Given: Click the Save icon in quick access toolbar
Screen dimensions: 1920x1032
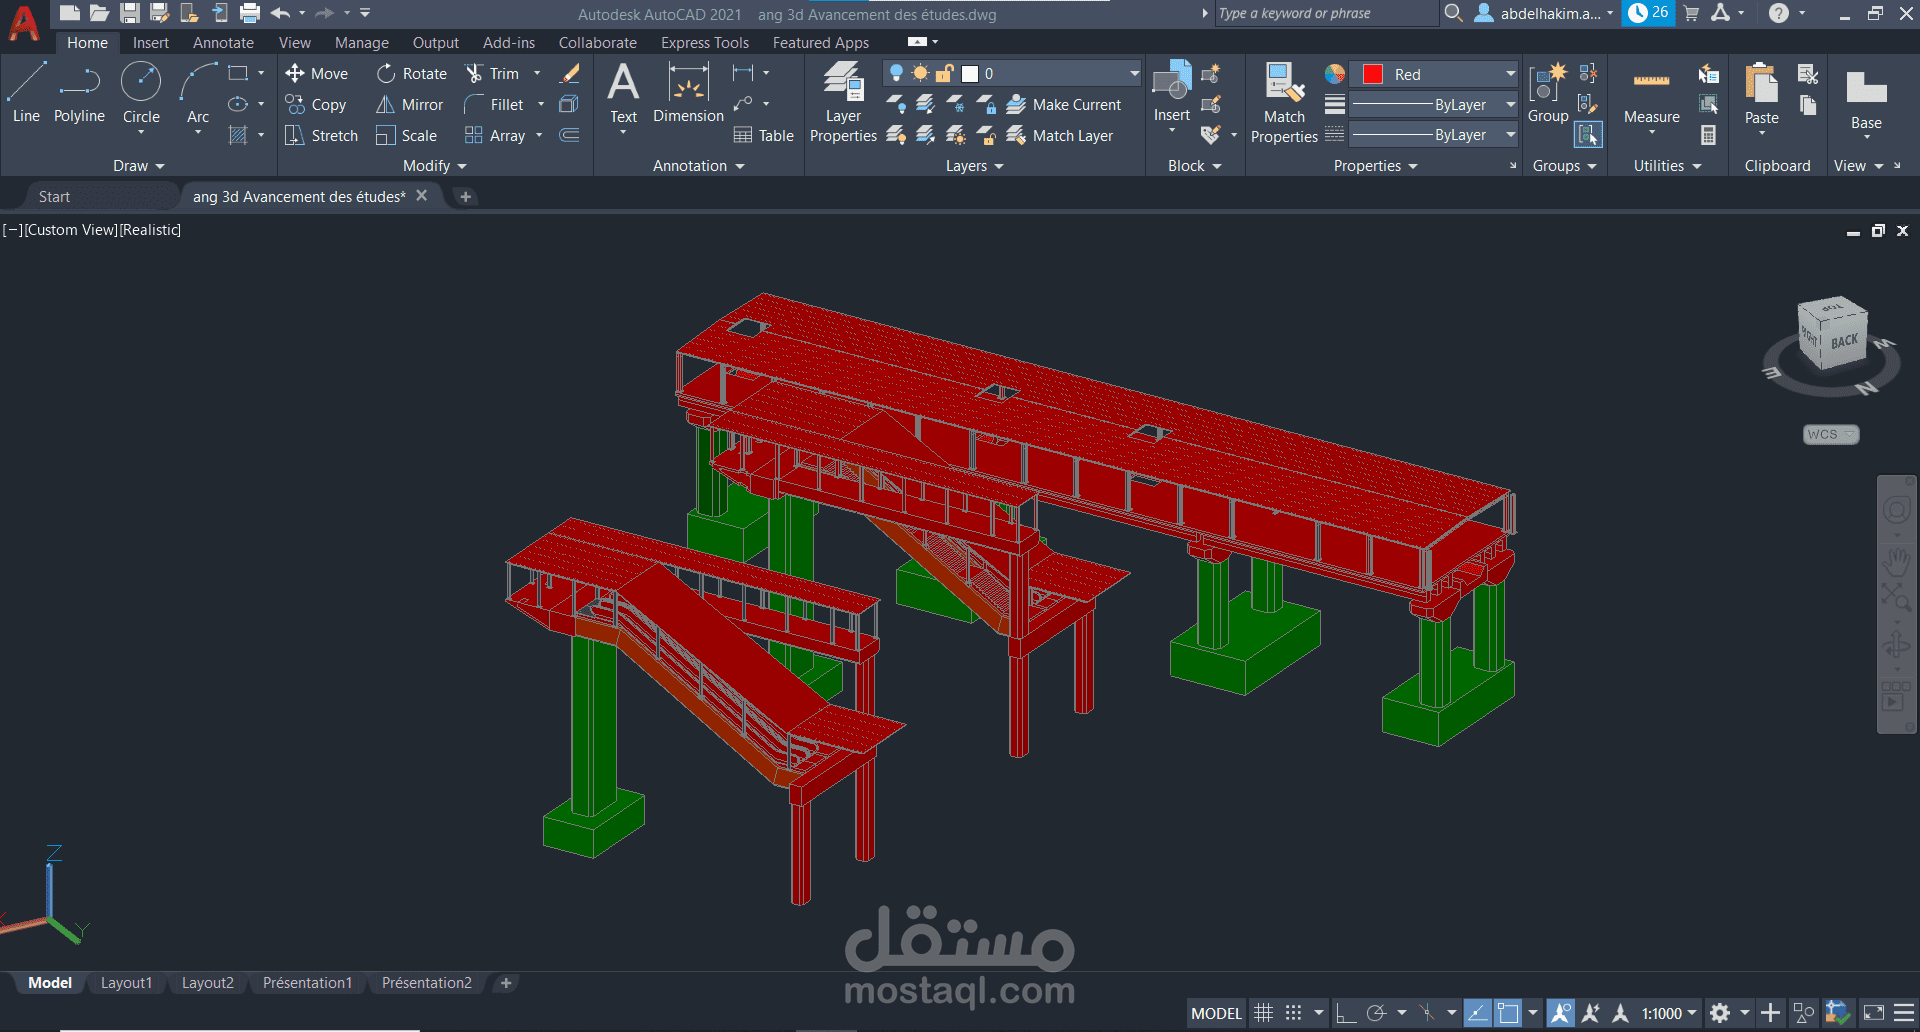Looking at the screenshot, I should coord(130,13).
